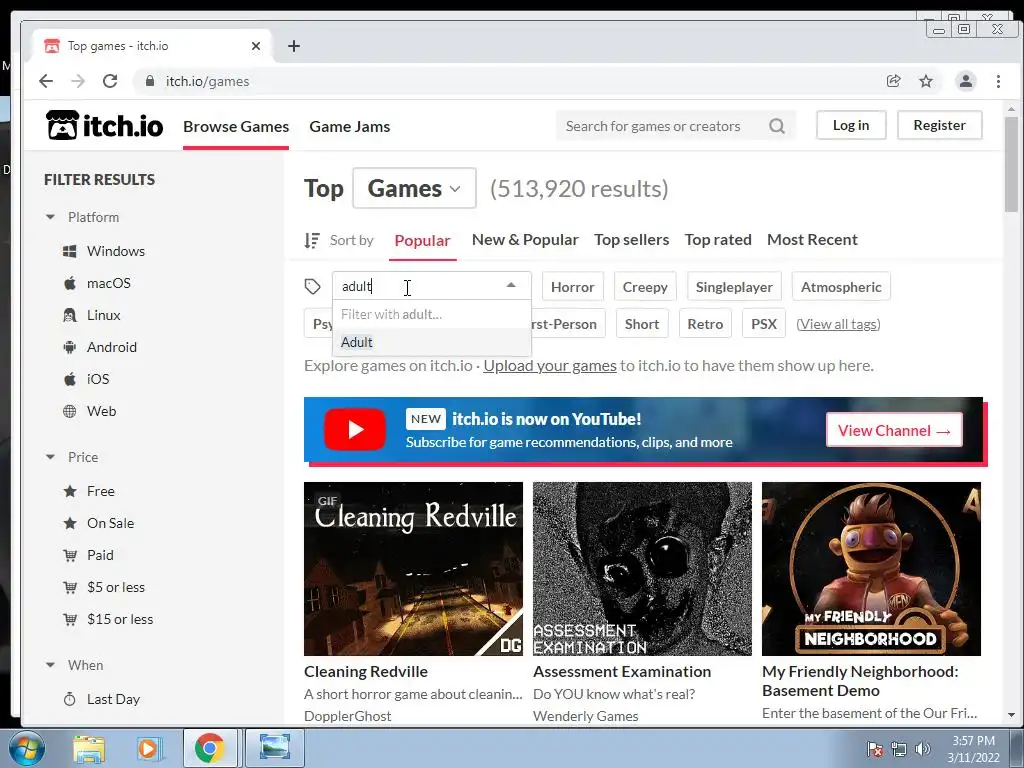Open Windows Start button
This screenshot has height=768, width=1024.
click(27, 748)
